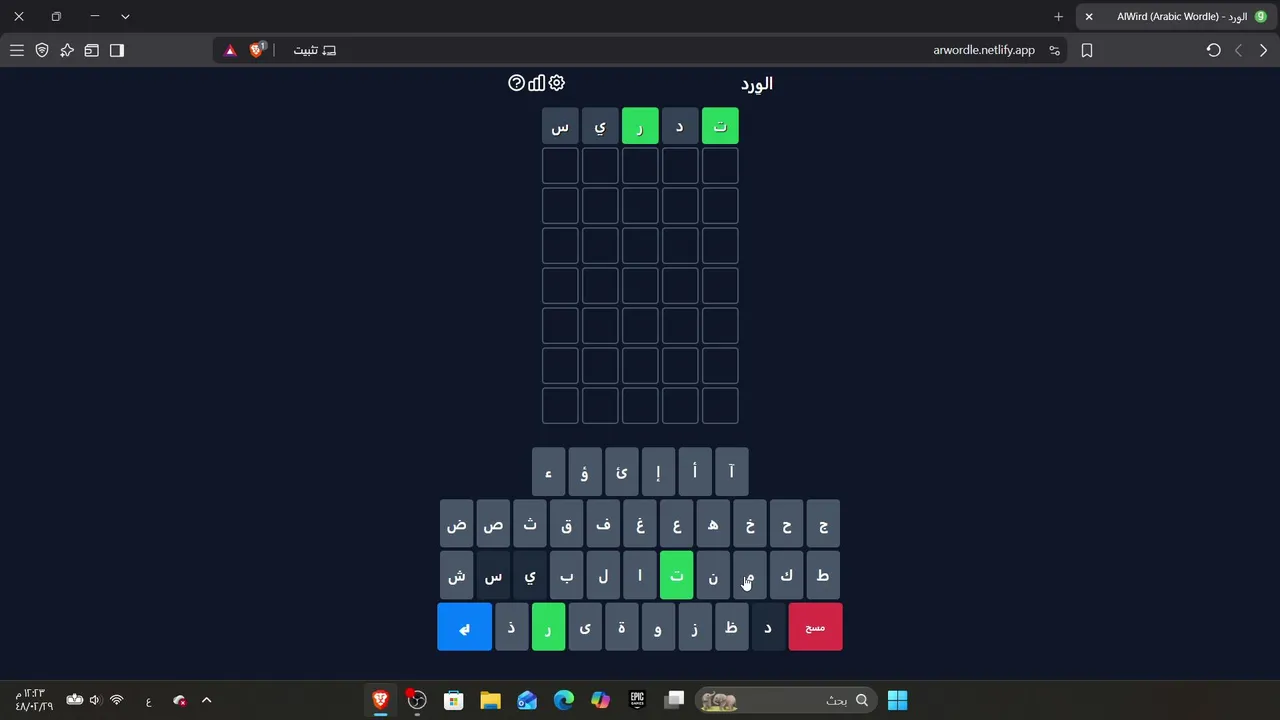Click the ي tile in first guess row

pyautogui.click(x=600, y=126)
